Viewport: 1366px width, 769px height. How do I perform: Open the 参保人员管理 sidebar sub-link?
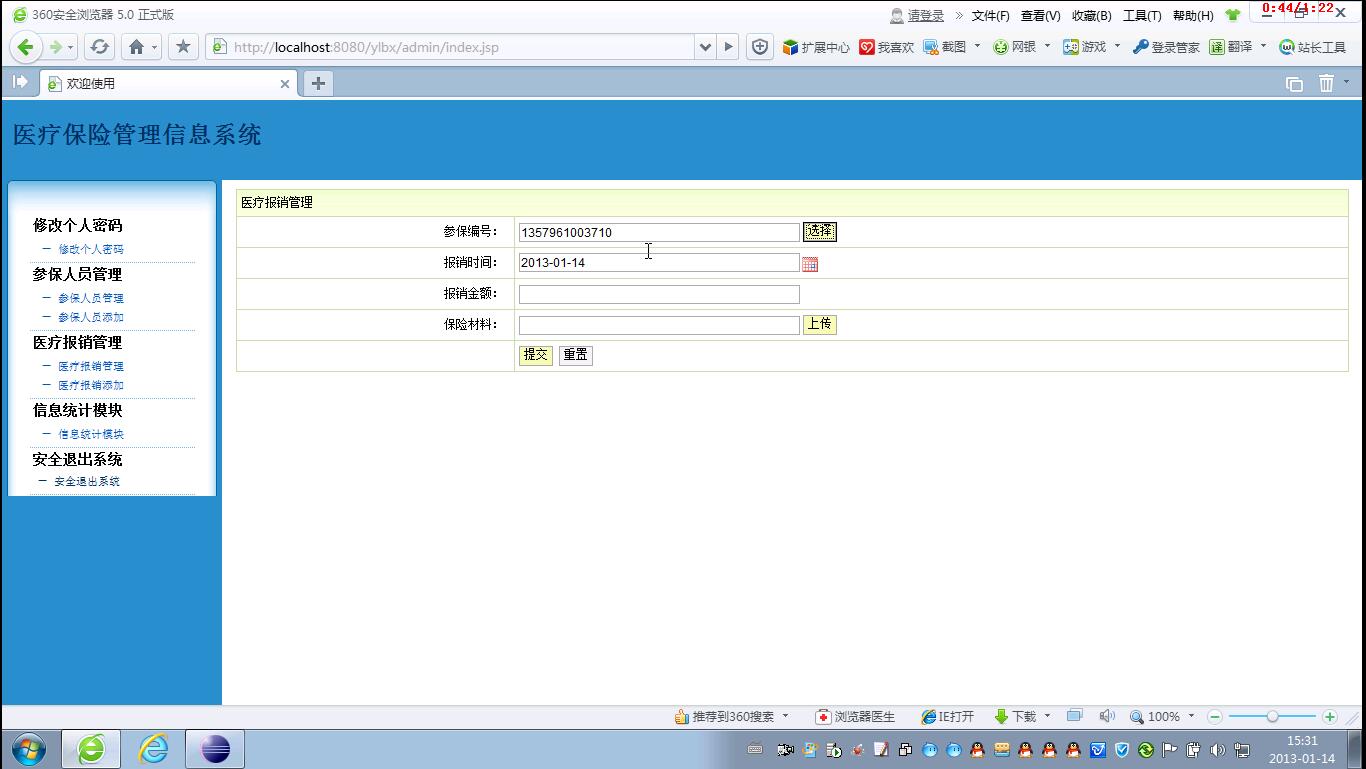click(91, 298)
